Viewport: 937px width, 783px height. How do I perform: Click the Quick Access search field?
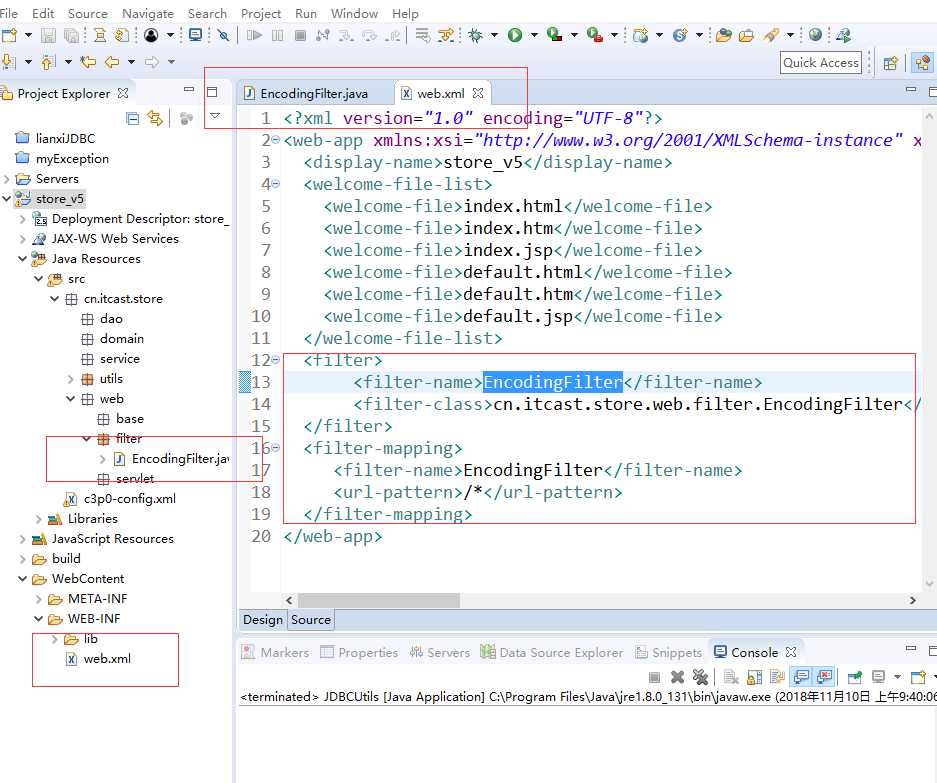820,63
